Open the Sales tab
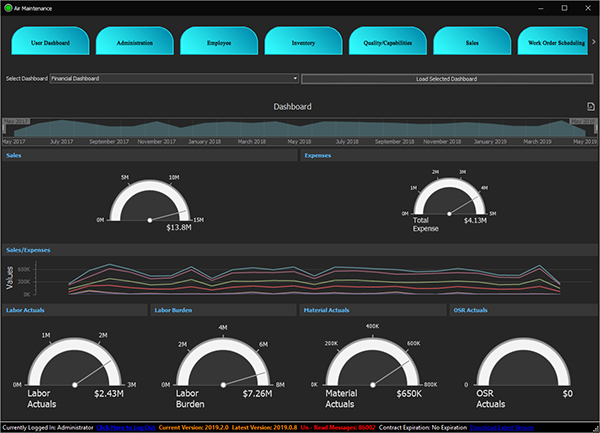 click(x=472, y=41)
